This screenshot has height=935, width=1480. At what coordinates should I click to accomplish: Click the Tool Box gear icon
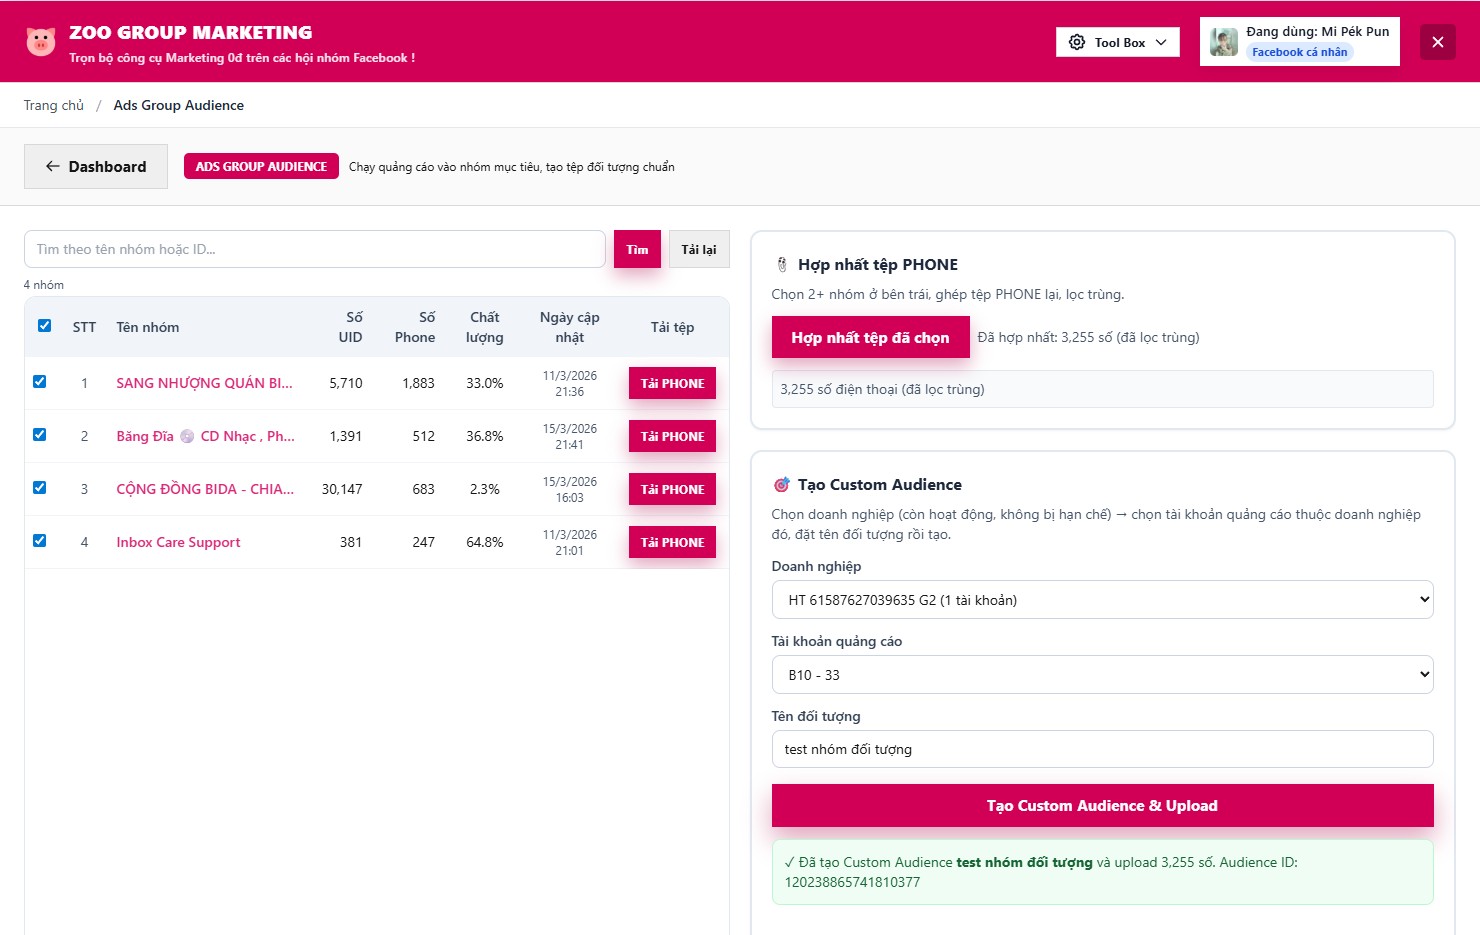(1077, 42)
